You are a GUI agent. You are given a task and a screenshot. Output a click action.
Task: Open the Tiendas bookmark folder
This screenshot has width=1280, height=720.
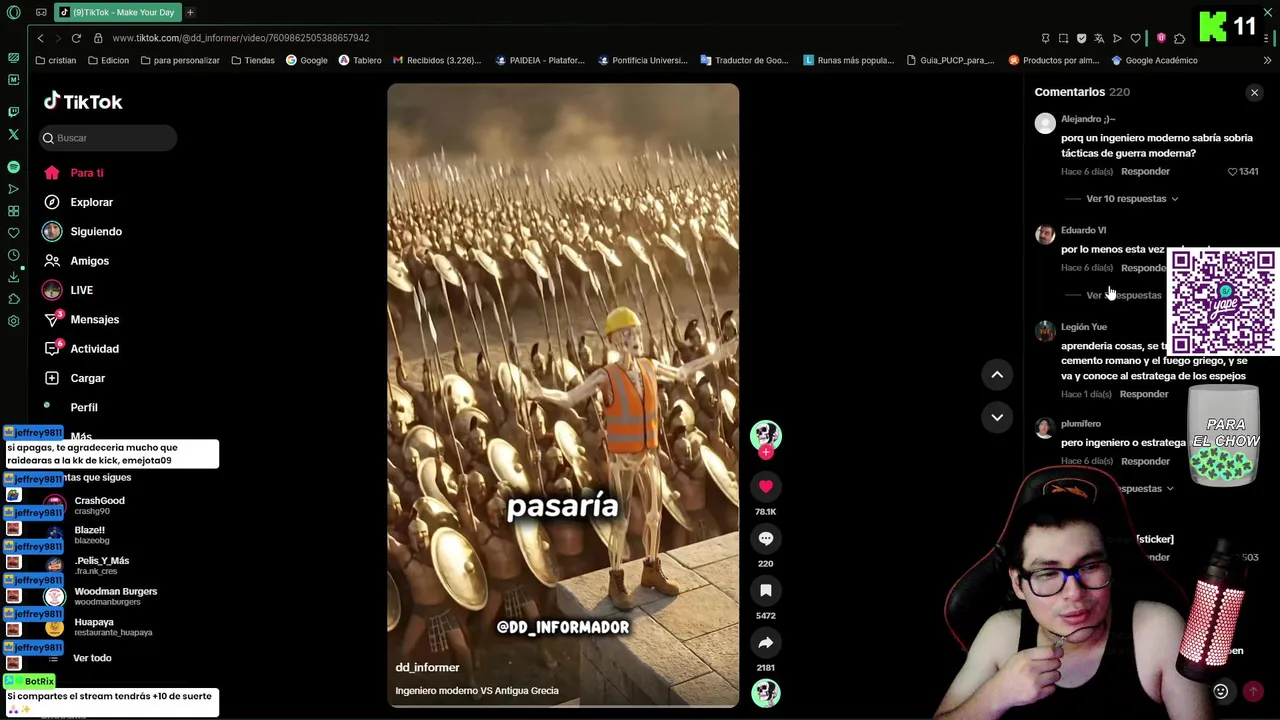point(252,60)
